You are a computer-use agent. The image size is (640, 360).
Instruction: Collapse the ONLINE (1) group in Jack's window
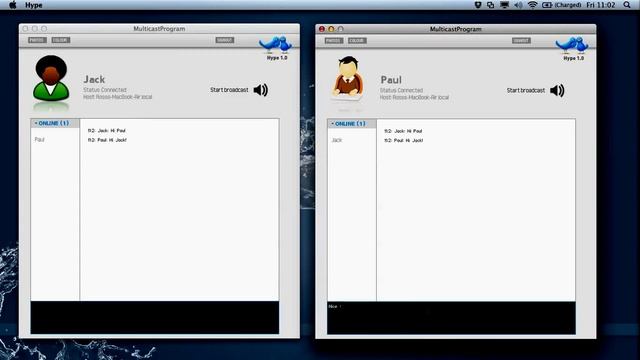(55, 123)
